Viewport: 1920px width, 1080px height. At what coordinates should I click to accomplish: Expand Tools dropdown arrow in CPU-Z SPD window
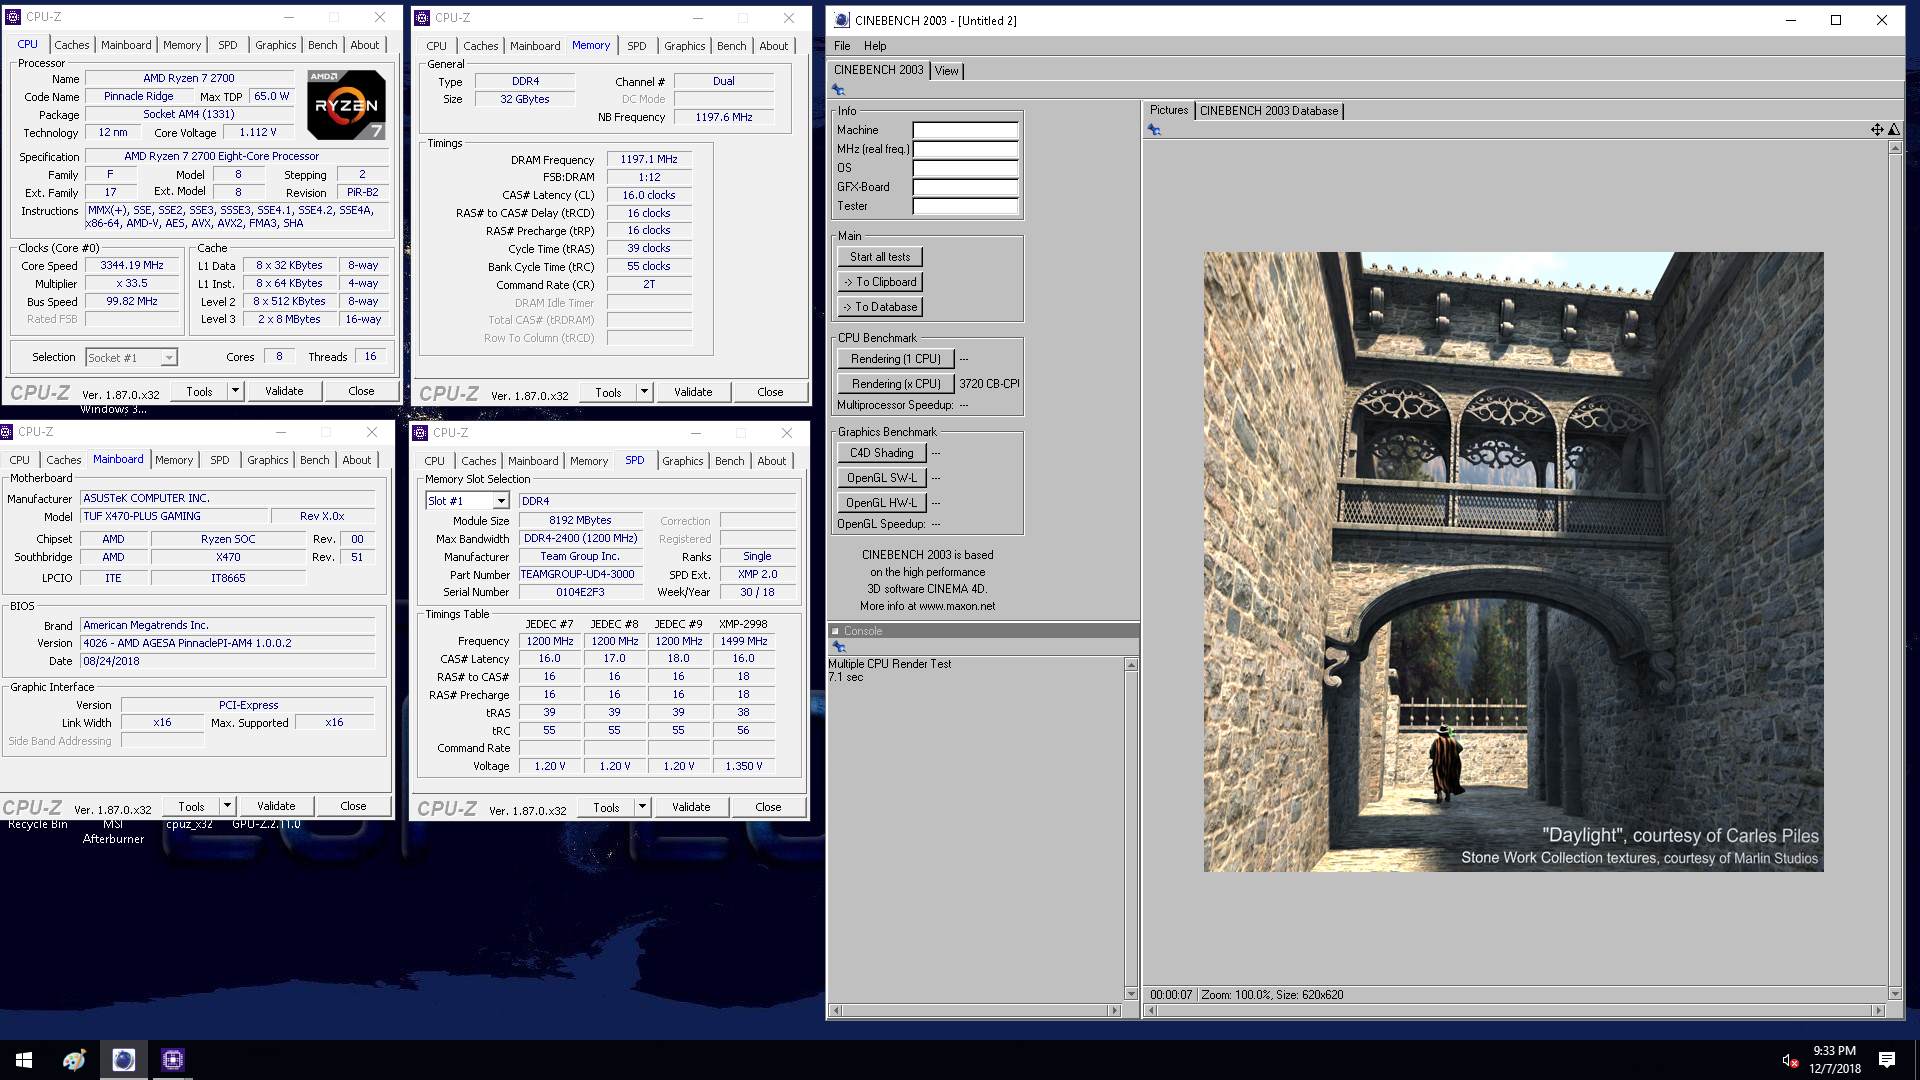click(643, 807)
